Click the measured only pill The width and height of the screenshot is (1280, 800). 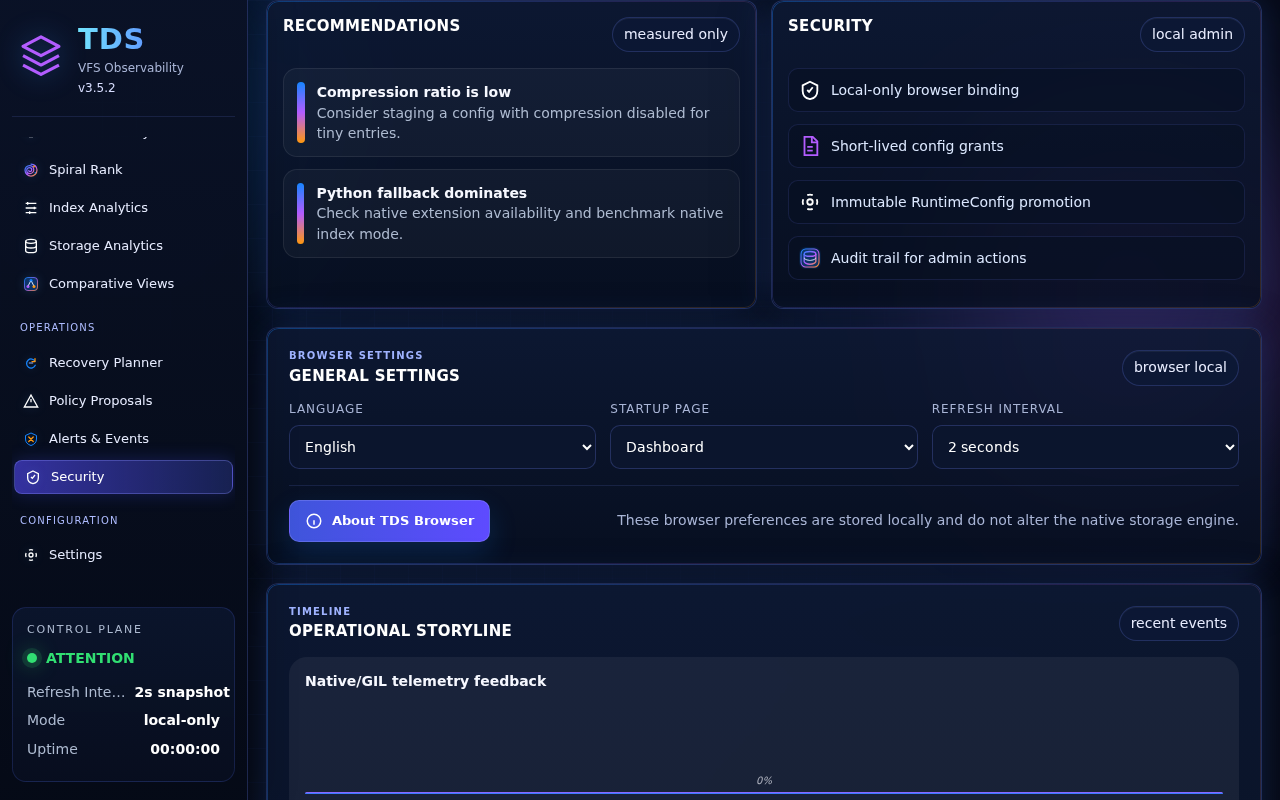(x=676, y=34)
